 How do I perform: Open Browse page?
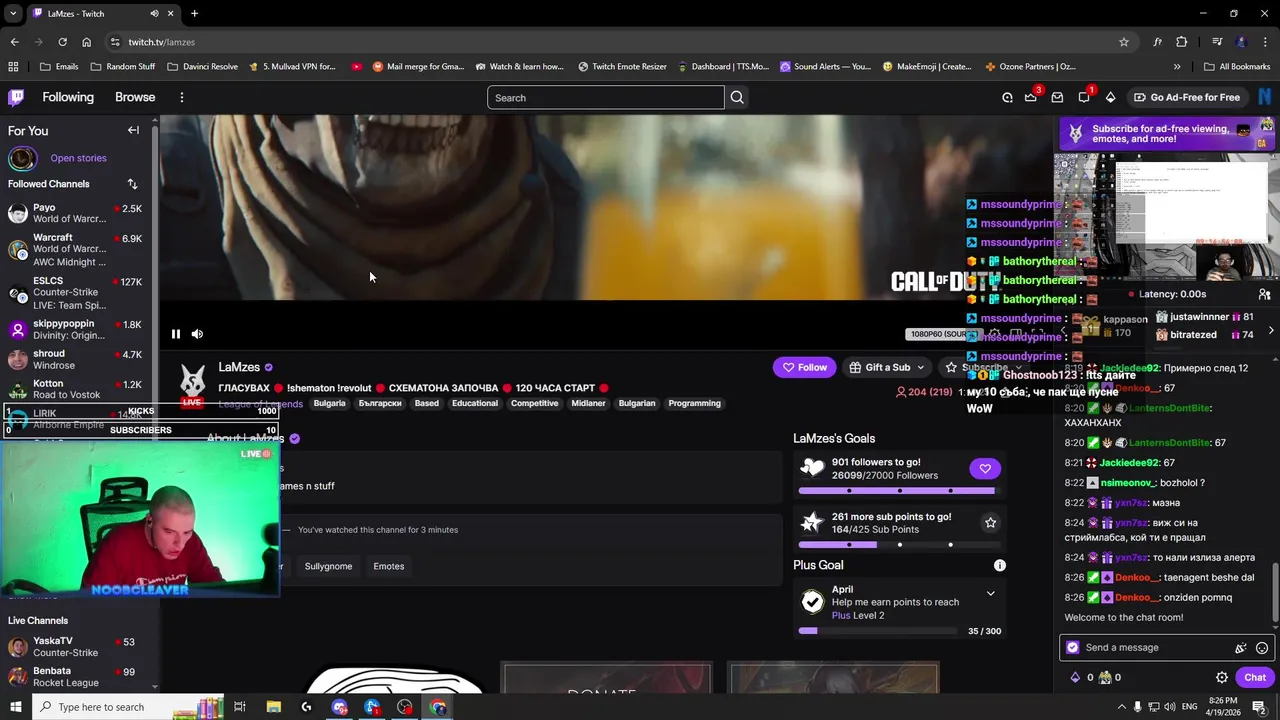coord(135,97)
